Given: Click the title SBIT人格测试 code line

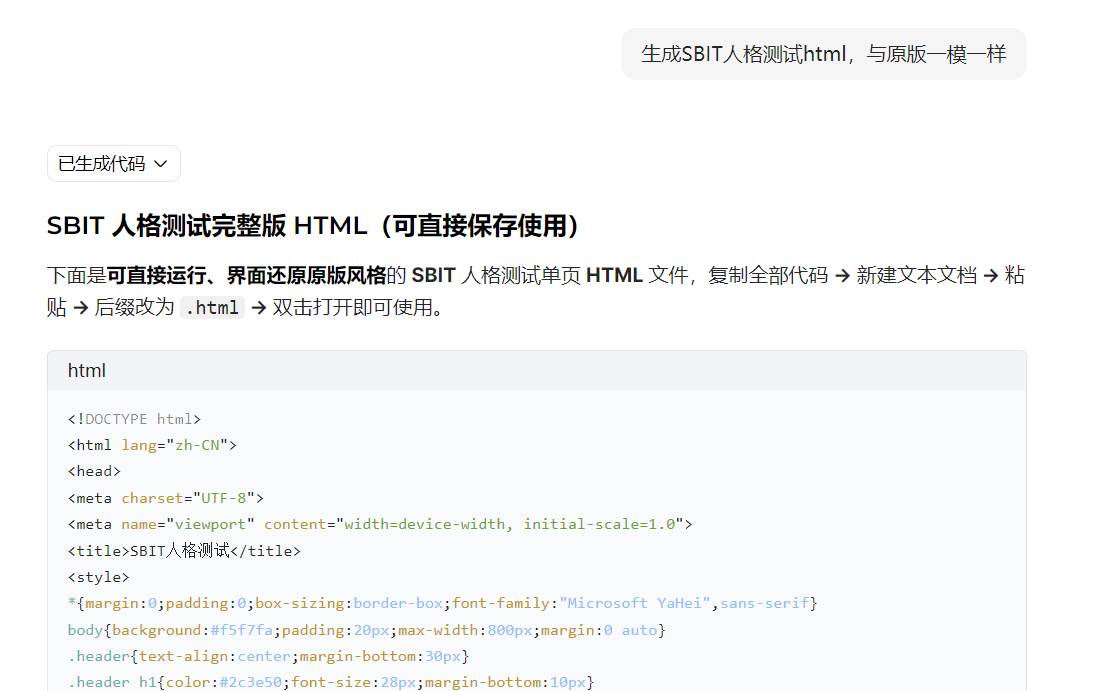Looking at the screenshot, I should coord(184,550).
